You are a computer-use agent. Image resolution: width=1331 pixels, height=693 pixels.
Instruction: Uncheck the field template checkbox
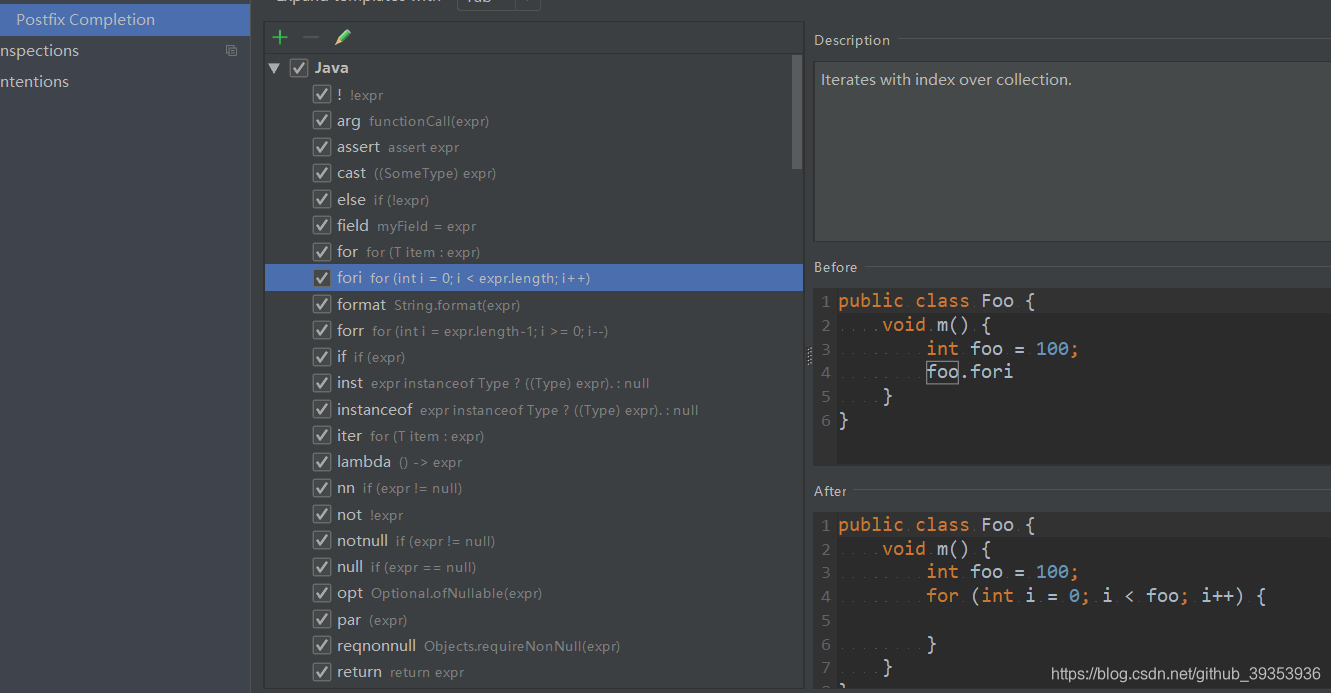322,225
